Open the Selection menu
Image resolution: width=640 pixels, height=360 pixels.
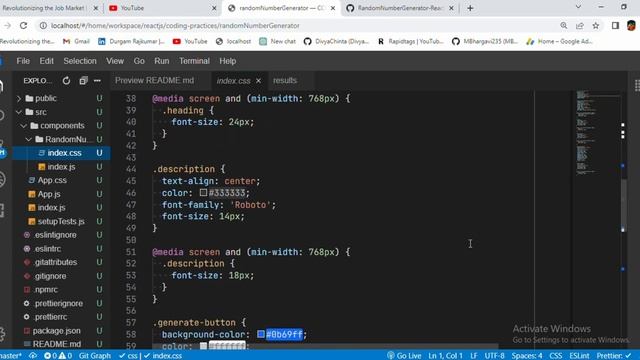(x=80, y=61)
